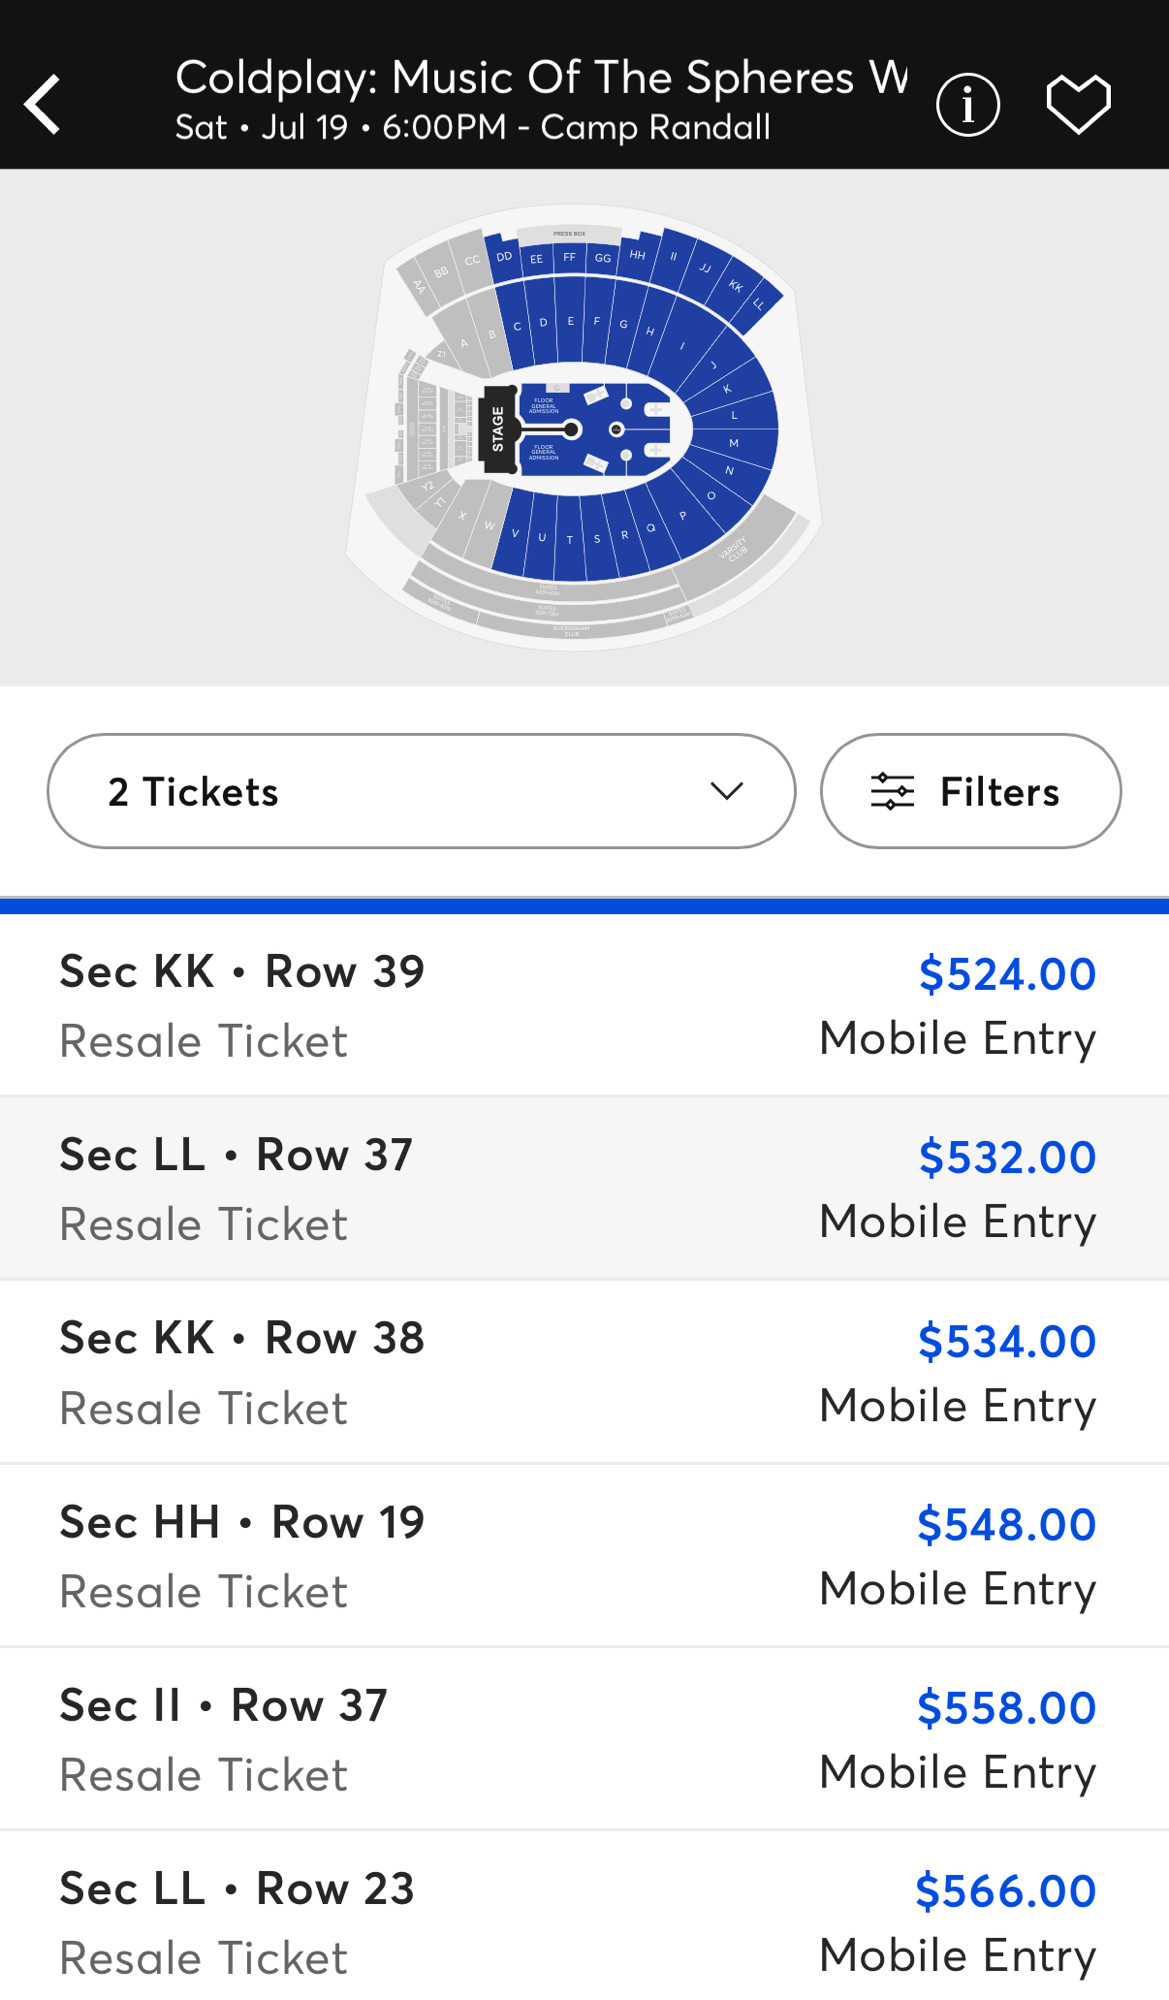Viewport: 1169px width, 2000px height.
Task: Select Sec KK Row 39 listing
Action: point(584,1004)
